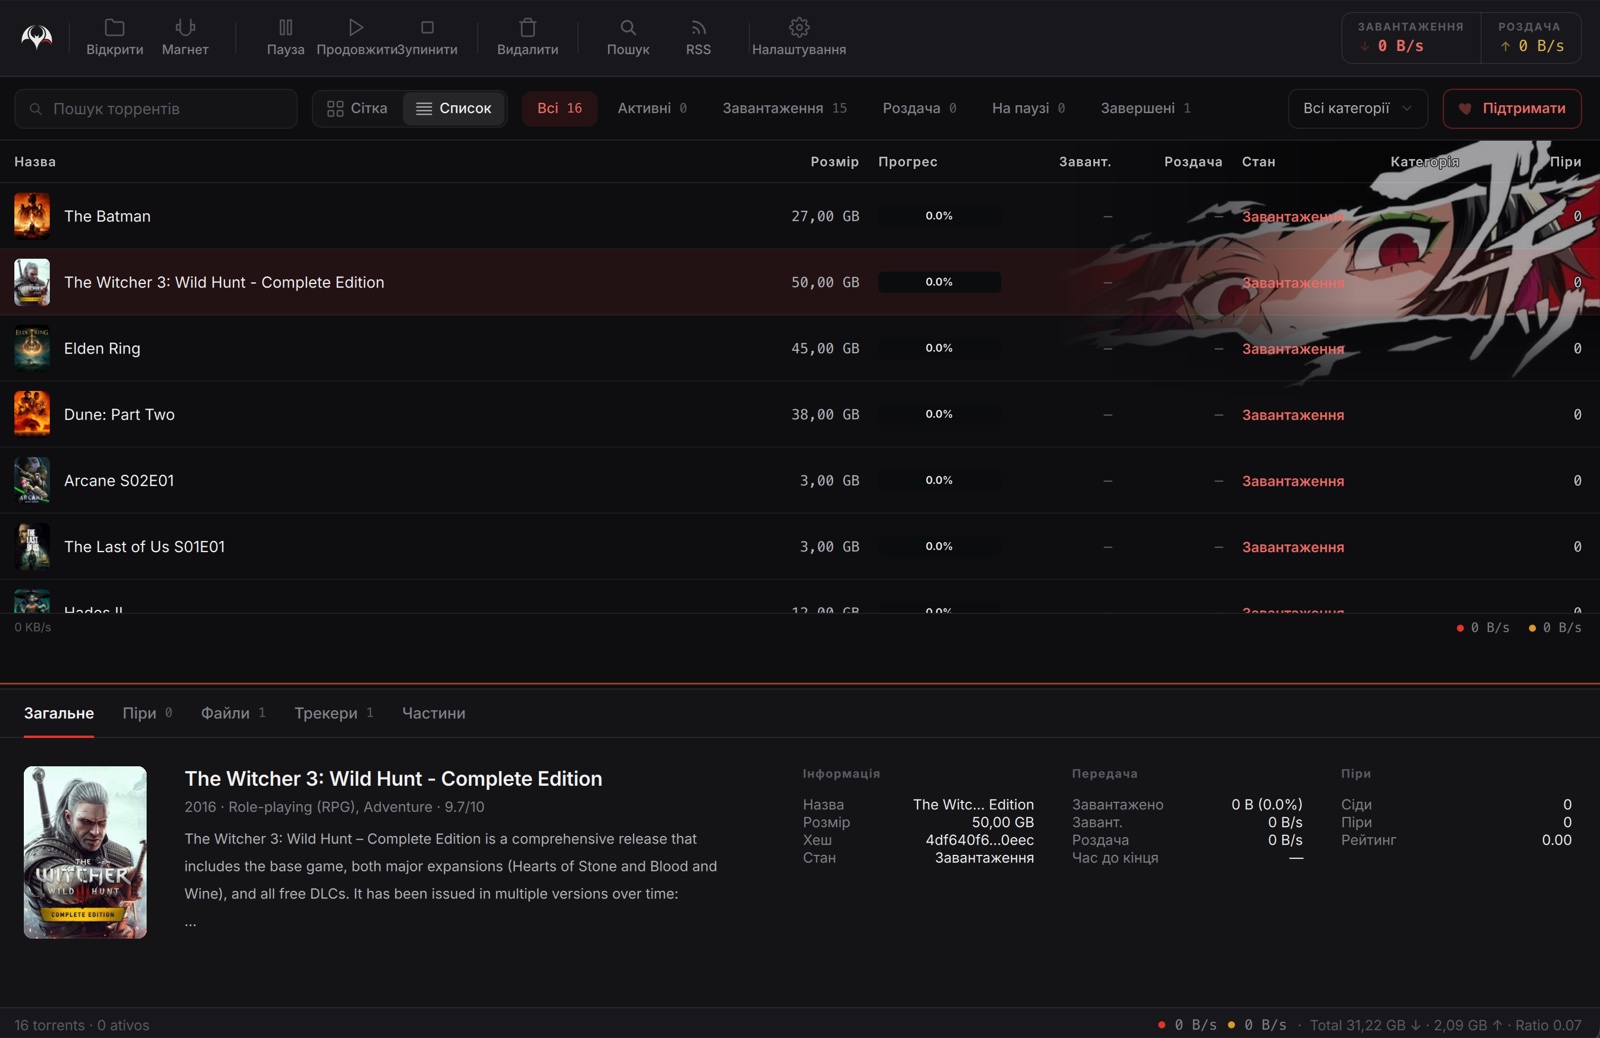The width and height of the screenshot is (1600, 1038).
Task: Sort by the Стан column header
Action: (x=1258, y=161)
